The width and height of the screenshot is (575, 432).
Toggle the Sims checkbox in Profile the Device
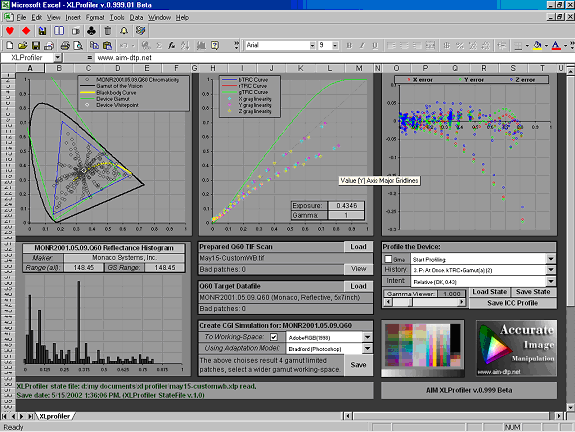pos(388,259)
